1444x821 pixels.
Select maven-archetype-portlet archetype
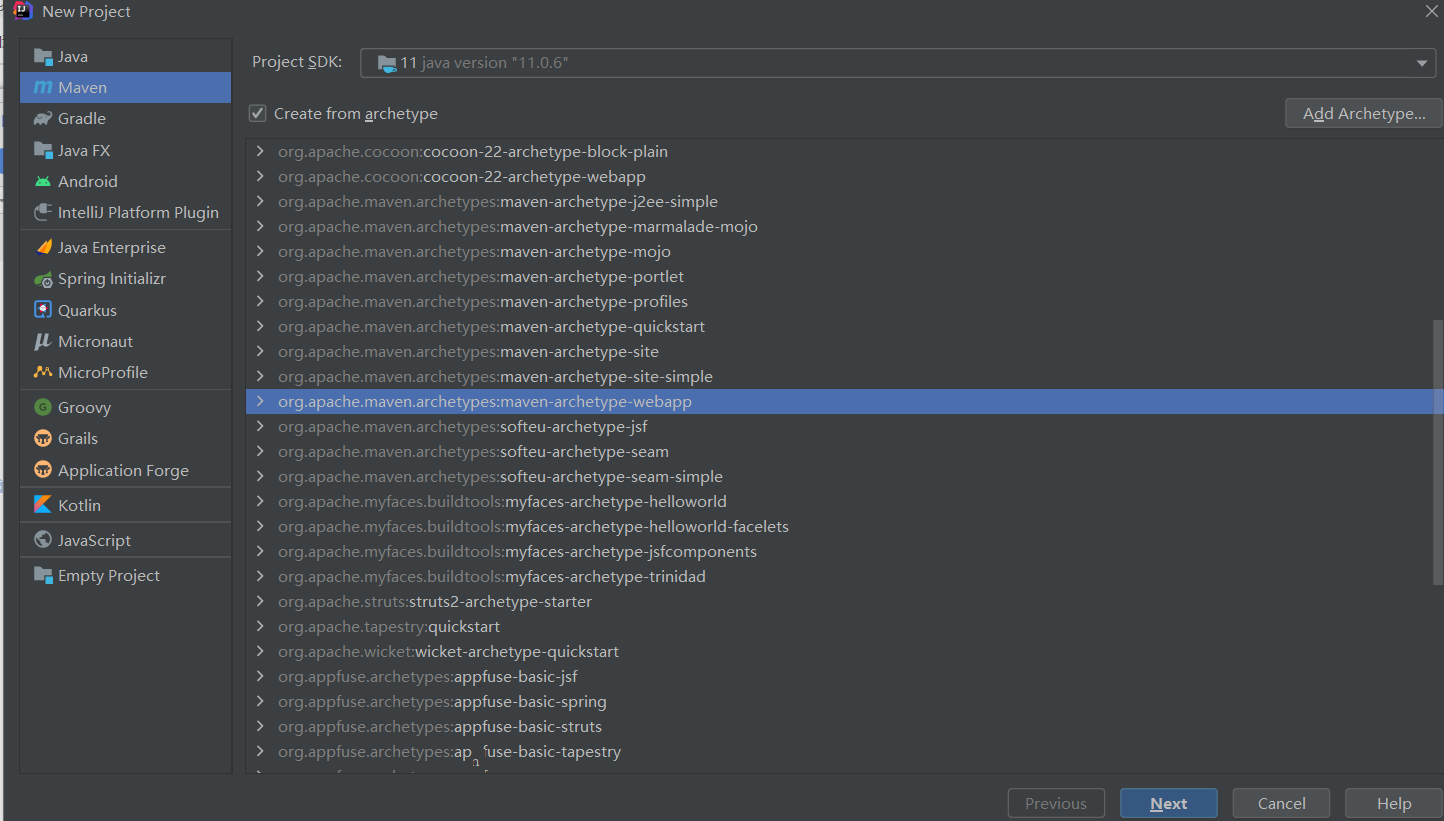839,277
